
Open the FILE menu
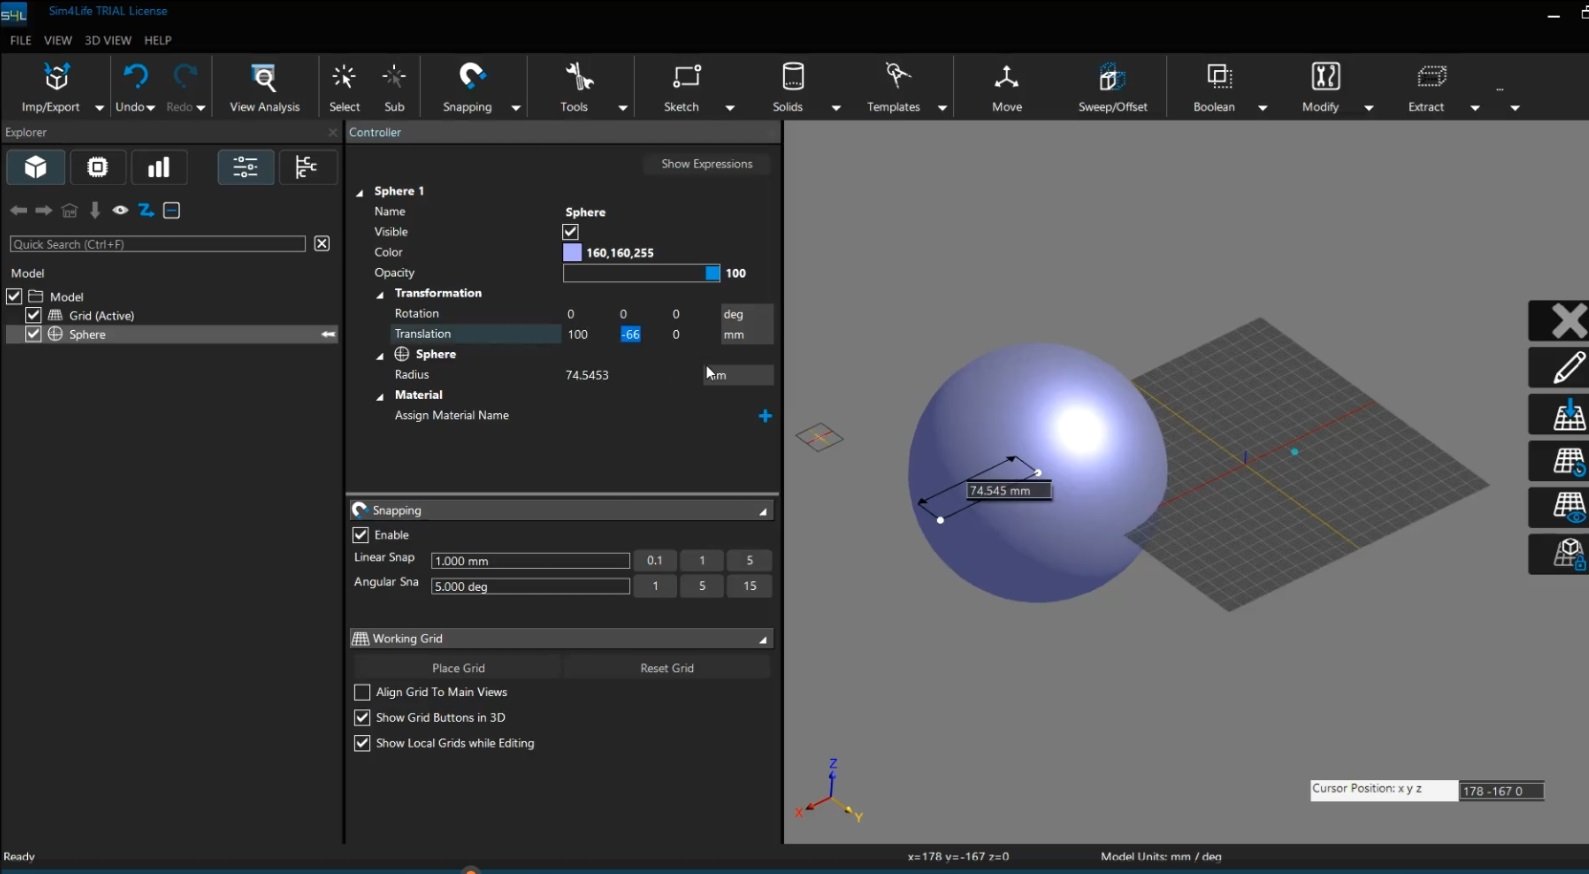pos(20,40)
